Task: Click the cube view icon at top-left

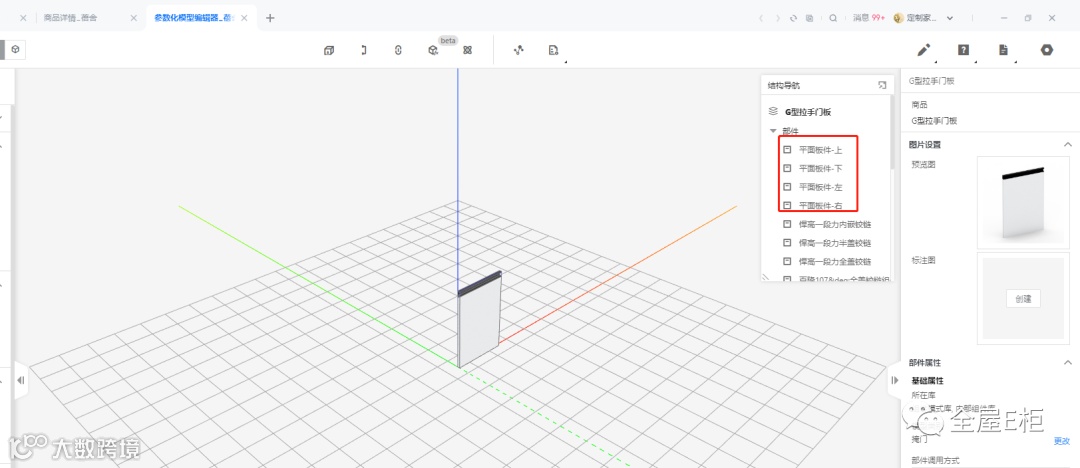Action: click(14, 50)
